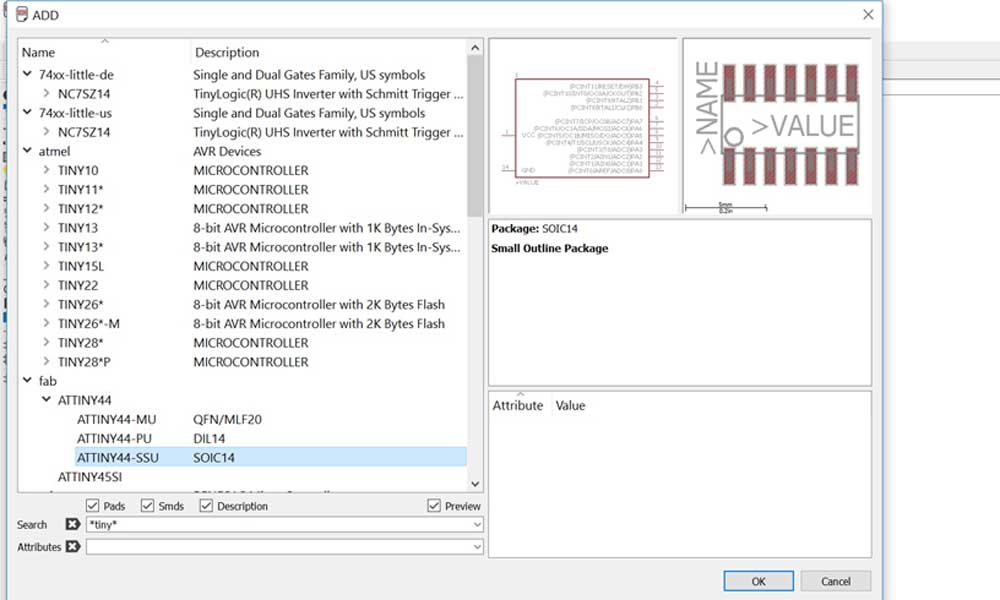Viewport: 1000px width, 600px height.
Task: Expand the TINY10 entry
Action: (x=47, y=170)
